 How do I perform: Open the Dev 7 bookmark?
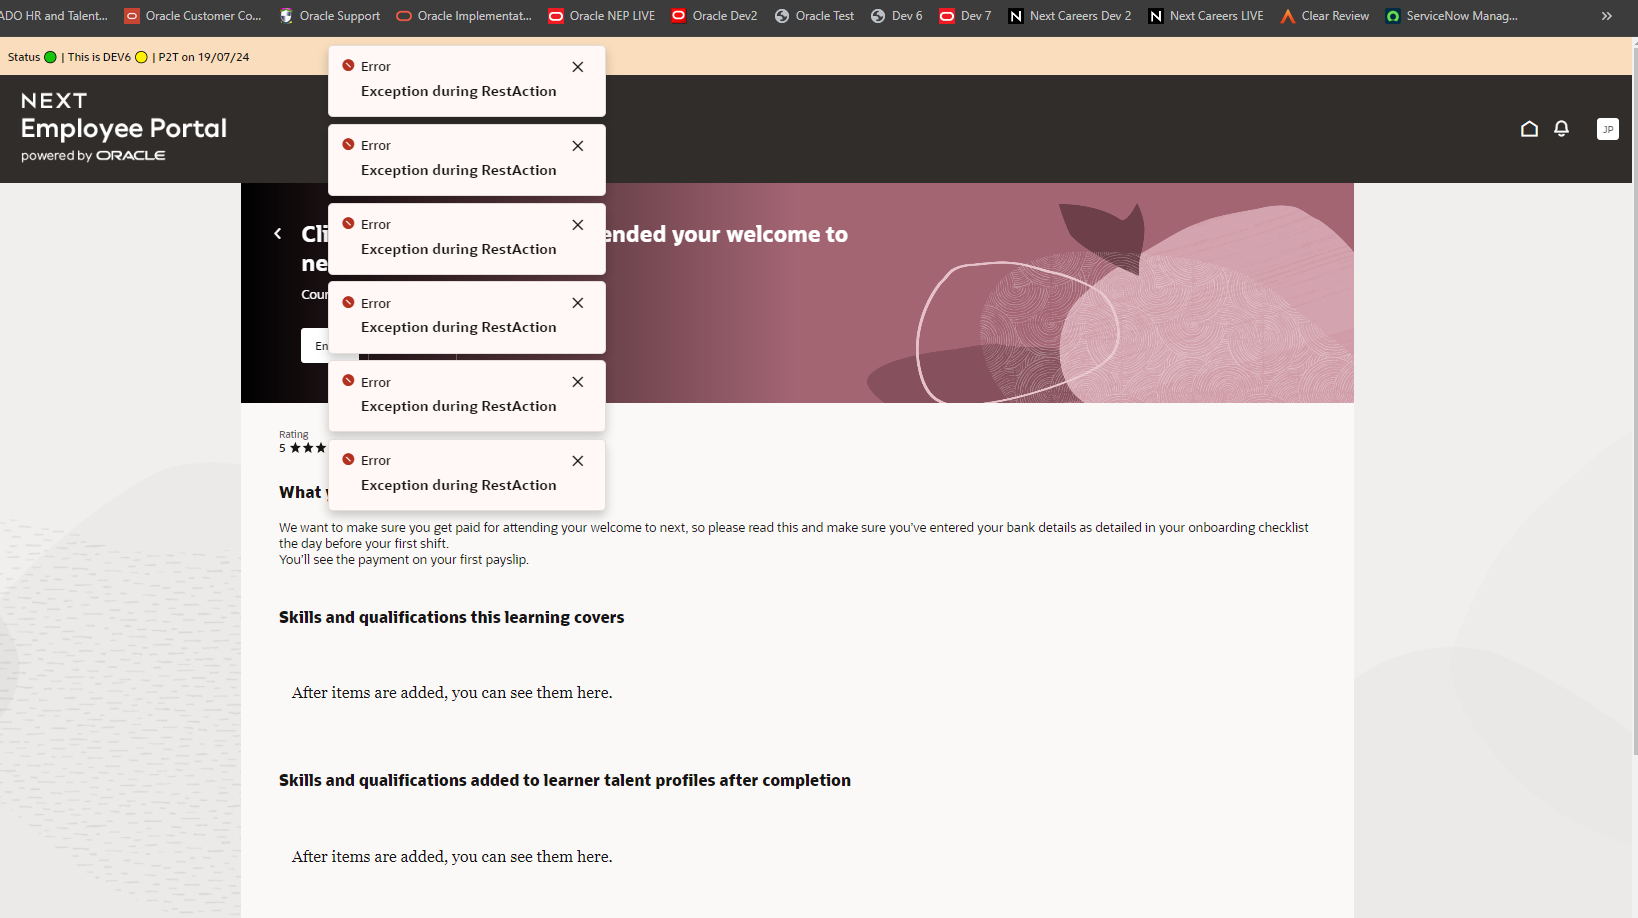(x=964, y=16)
